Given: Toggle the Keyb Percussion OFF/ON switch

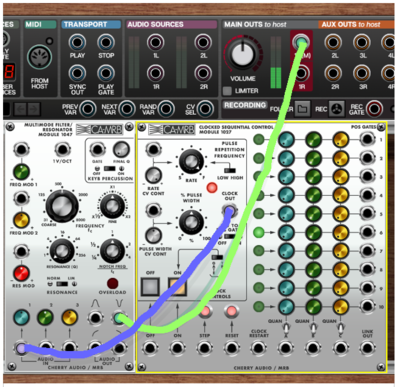Looking at the screenshot, I should coord(109,169).
